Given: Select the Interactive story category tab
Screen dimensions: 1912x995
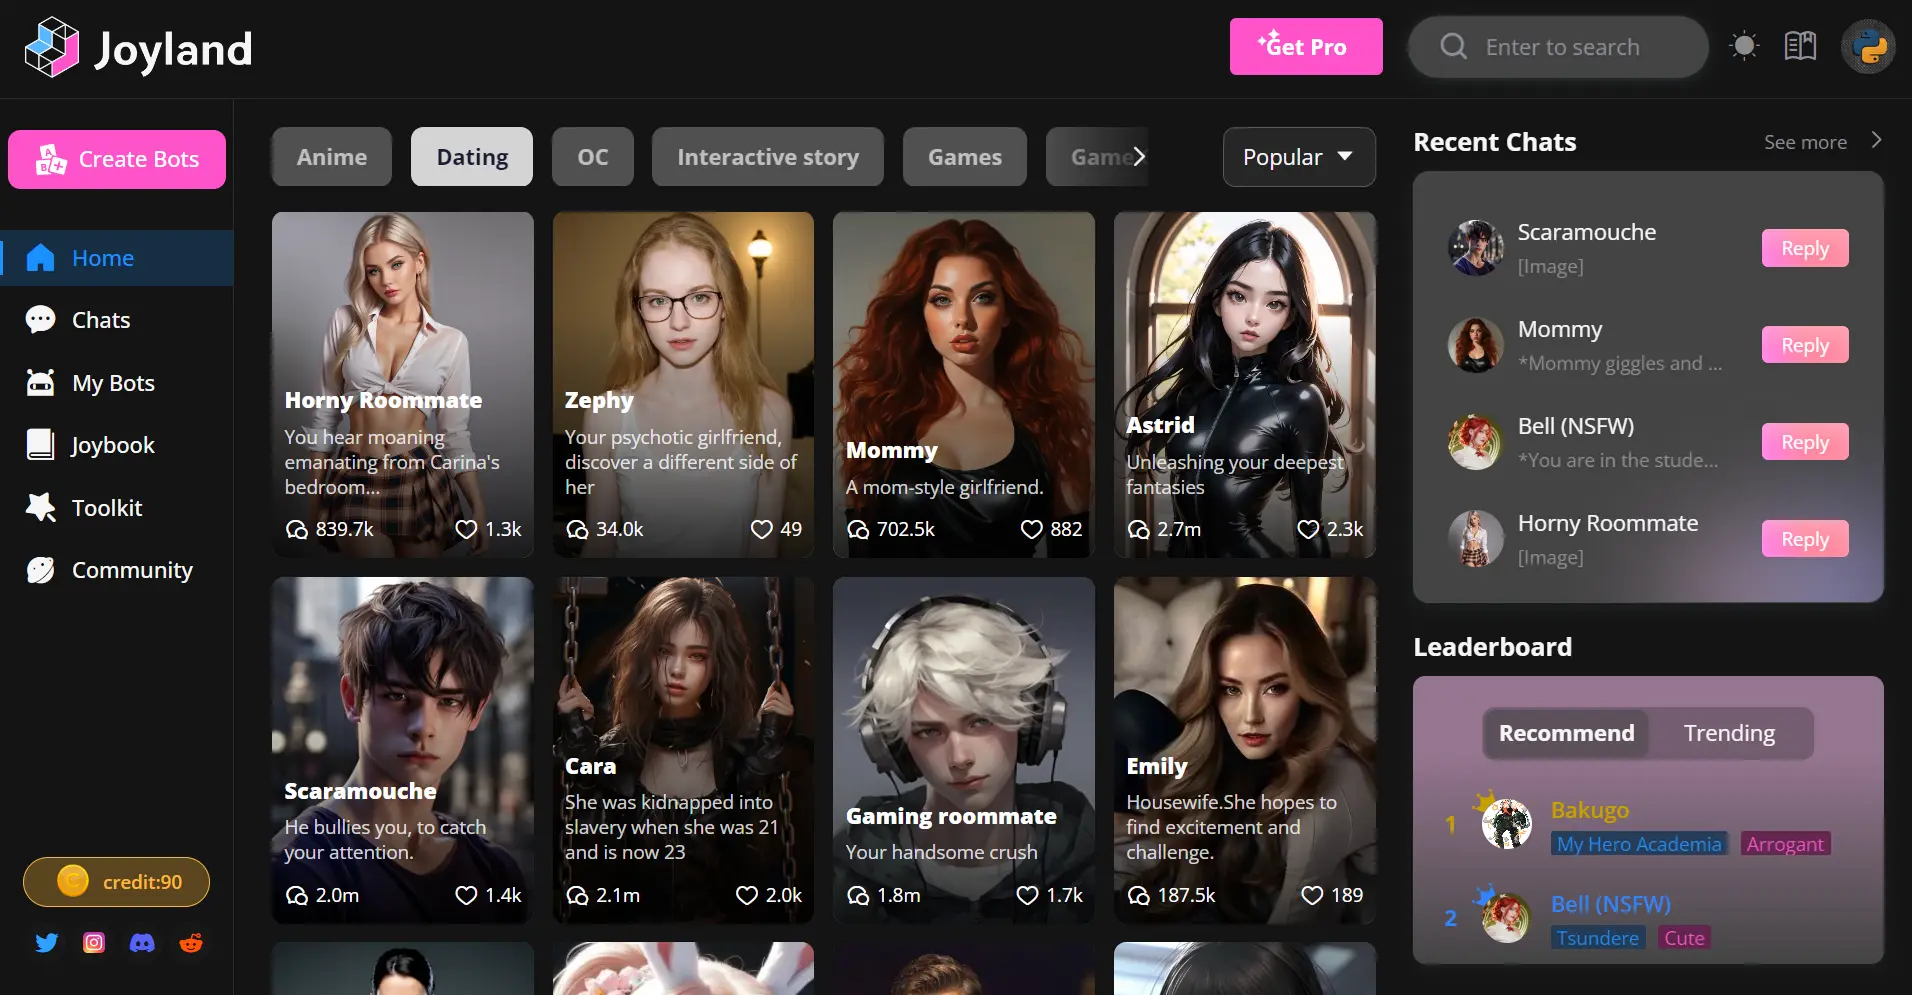Looking at the screenshot, I should (x=768, y=157).
